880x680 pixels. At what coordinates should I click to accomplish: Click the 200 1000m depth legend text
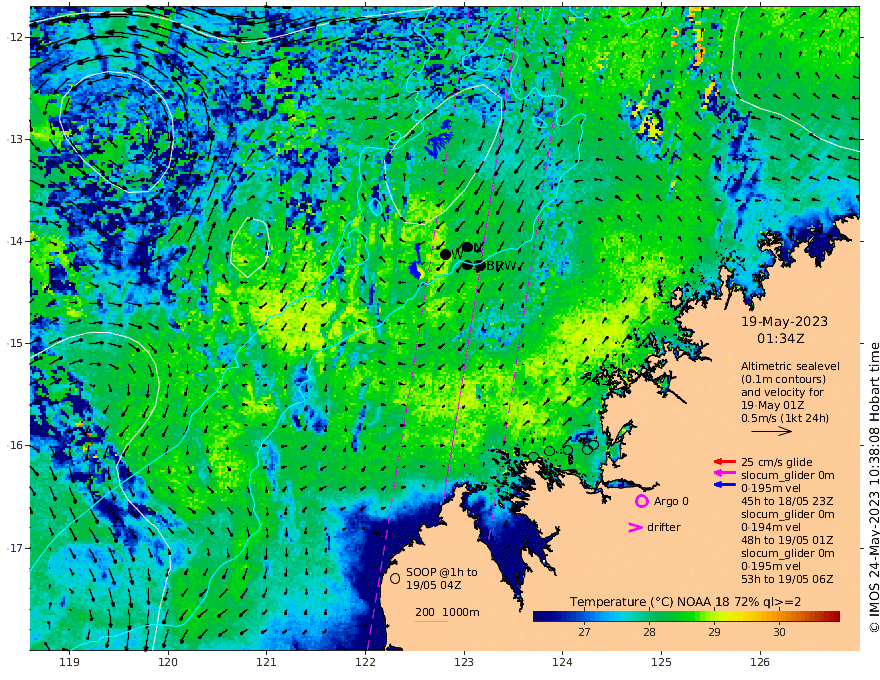tap(447, 612)
